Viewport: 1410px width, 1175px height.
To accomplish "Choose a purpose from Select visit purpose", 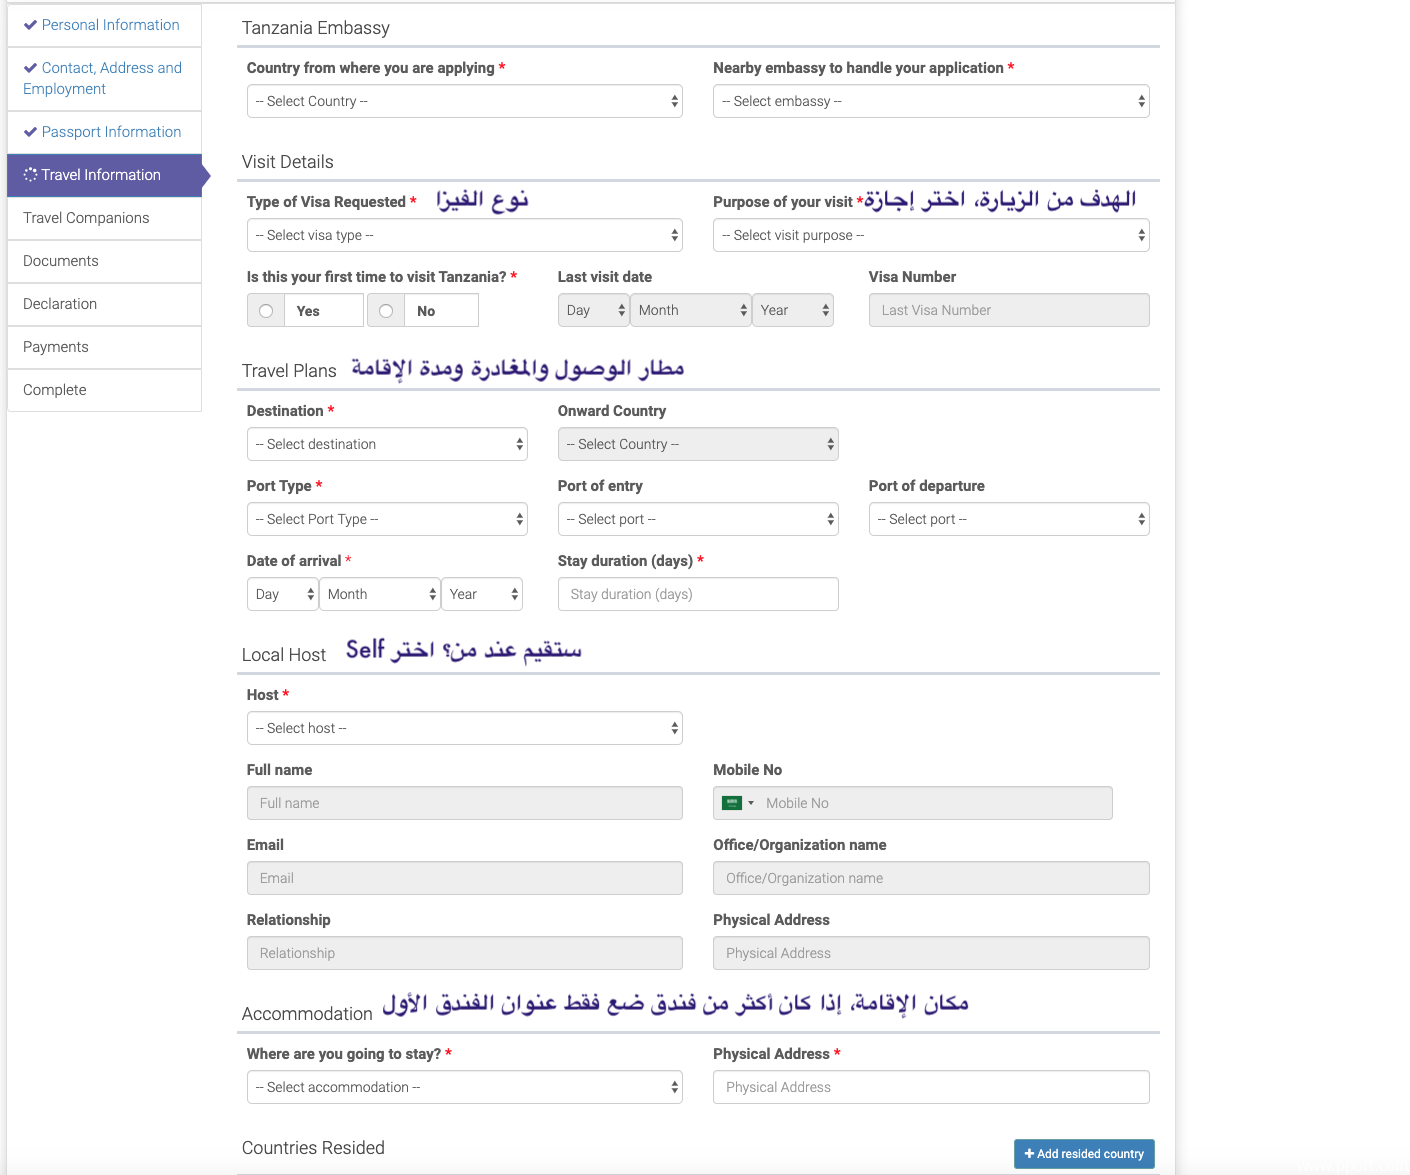I will click(930, 235).
